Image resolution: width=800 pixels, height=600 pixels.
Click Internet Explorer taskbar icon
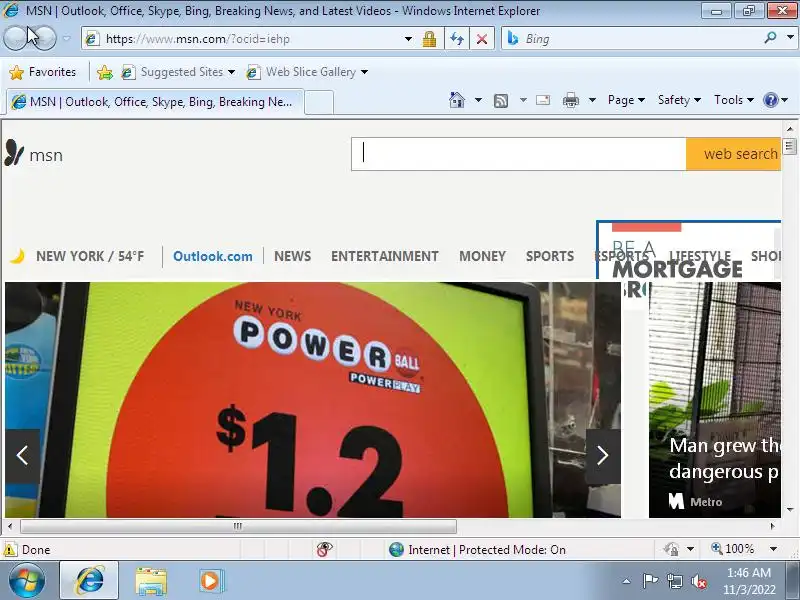89,581
